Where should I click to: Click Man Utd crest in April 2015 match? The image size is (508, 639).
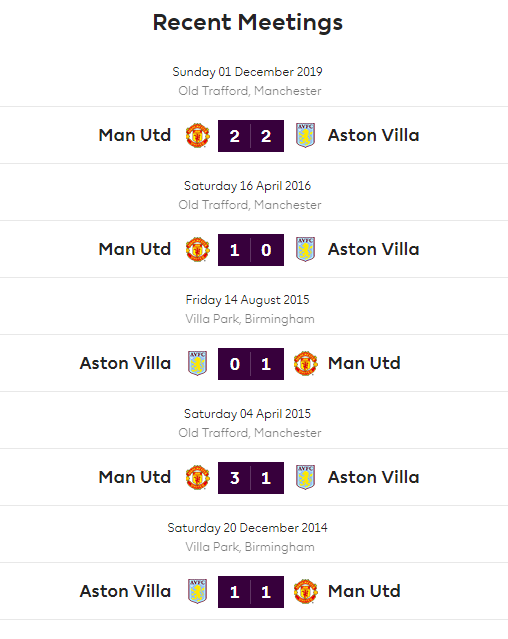198,478
